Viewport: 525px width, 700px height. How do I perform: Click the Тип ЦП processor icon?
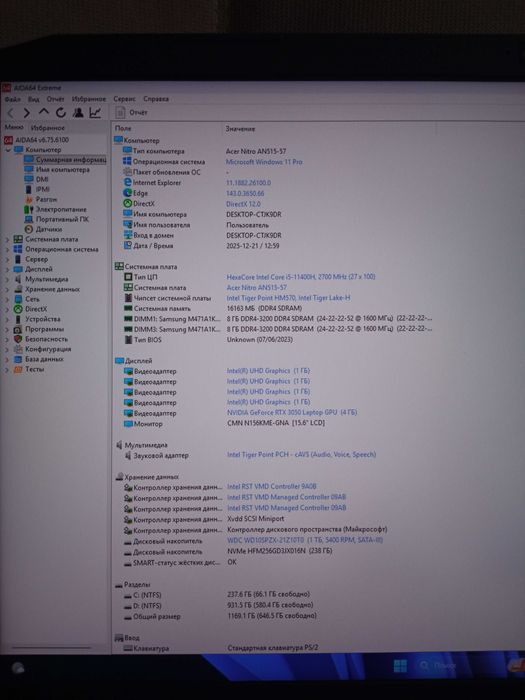[128, 277]
